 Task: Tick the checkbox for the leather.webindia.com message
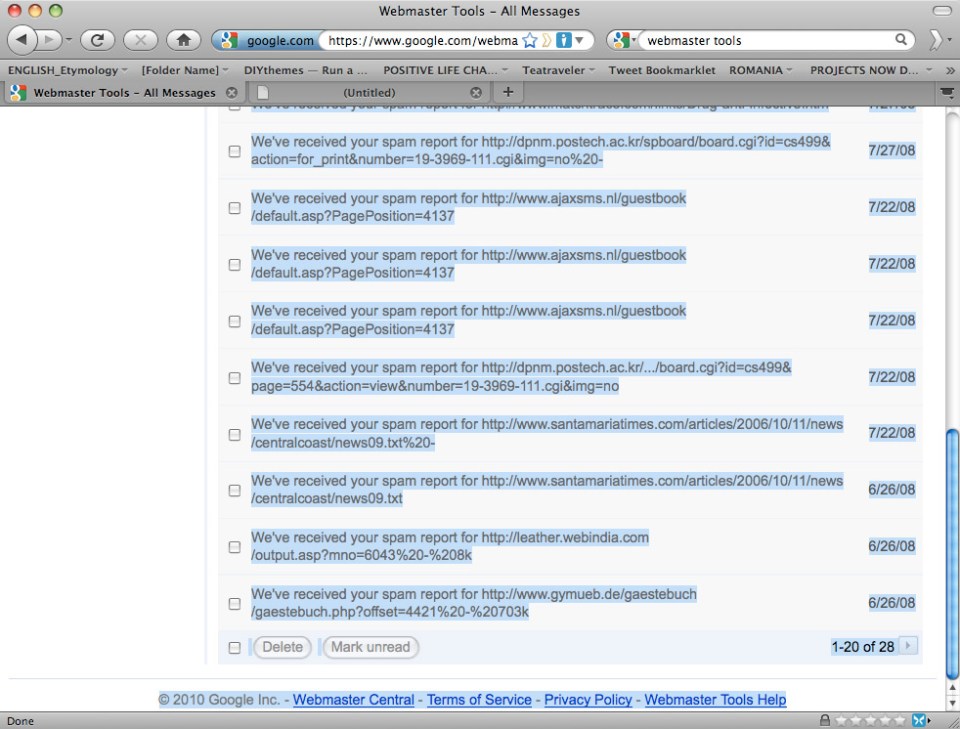(x=234, y=547)
